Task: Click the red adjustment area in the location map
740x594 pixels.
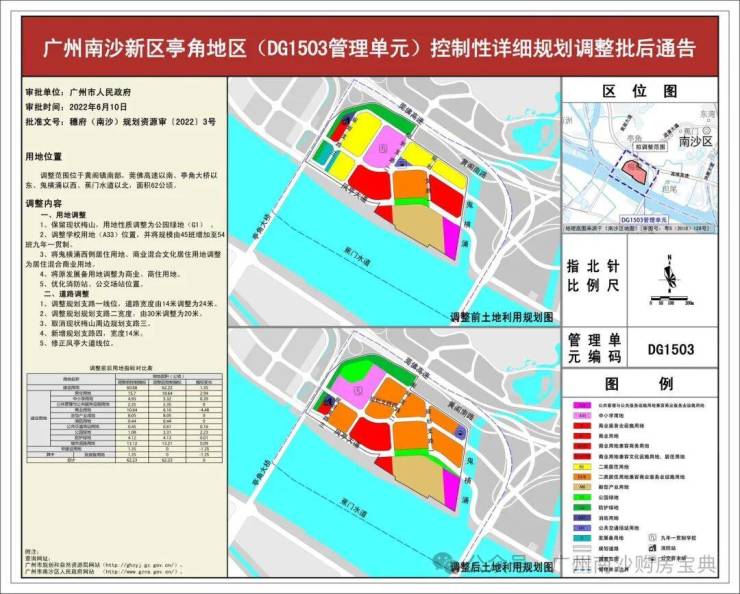Action: [x=634, y=172]
